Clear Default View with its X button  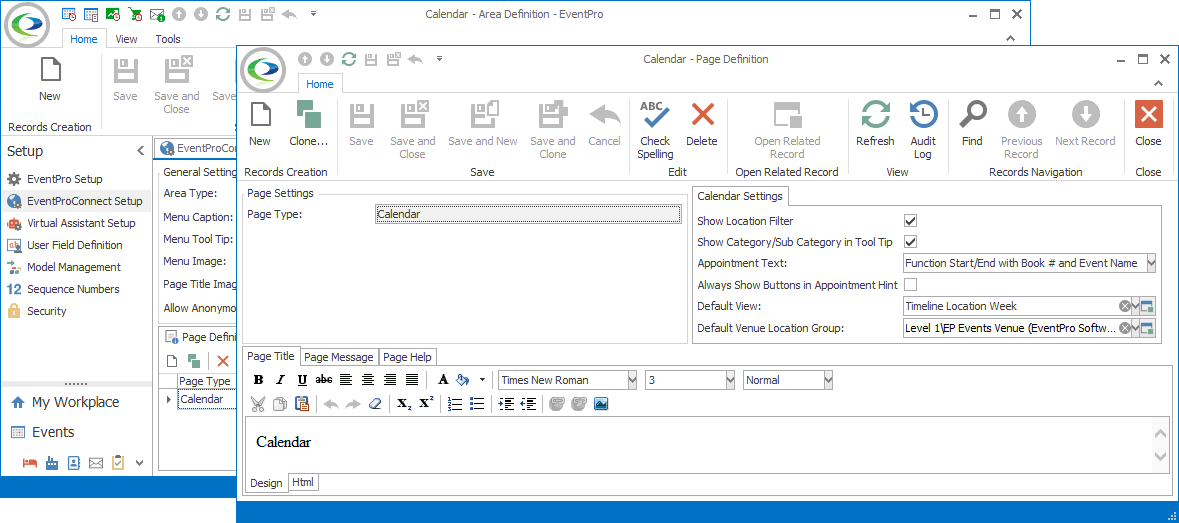(x=1124, y=307)
